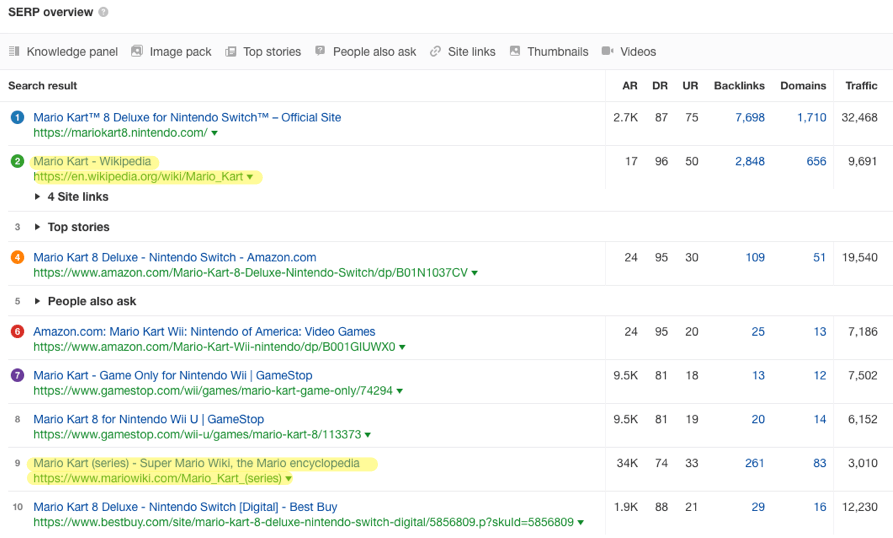Click the Traffic column header

[x=861, y=85]
